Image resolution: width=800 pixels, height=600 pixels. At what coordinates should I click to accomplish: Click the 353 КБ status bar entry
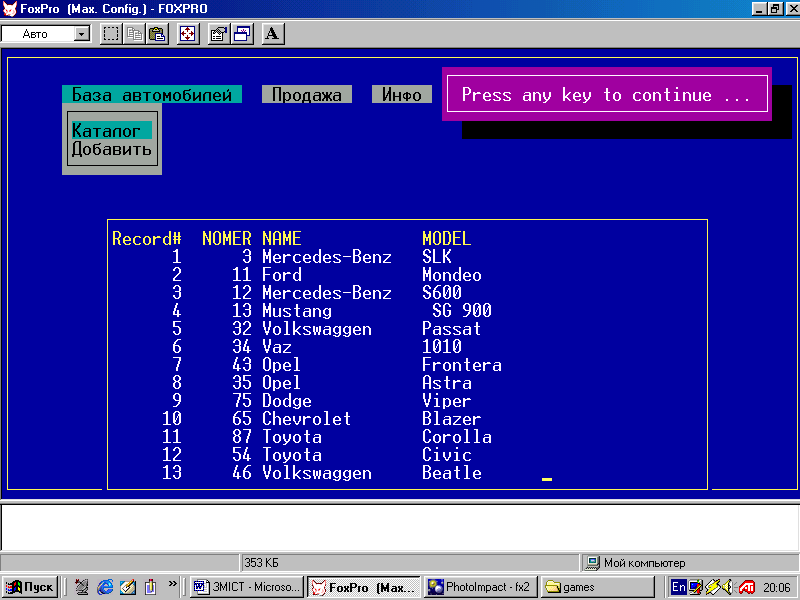(261, 563)
